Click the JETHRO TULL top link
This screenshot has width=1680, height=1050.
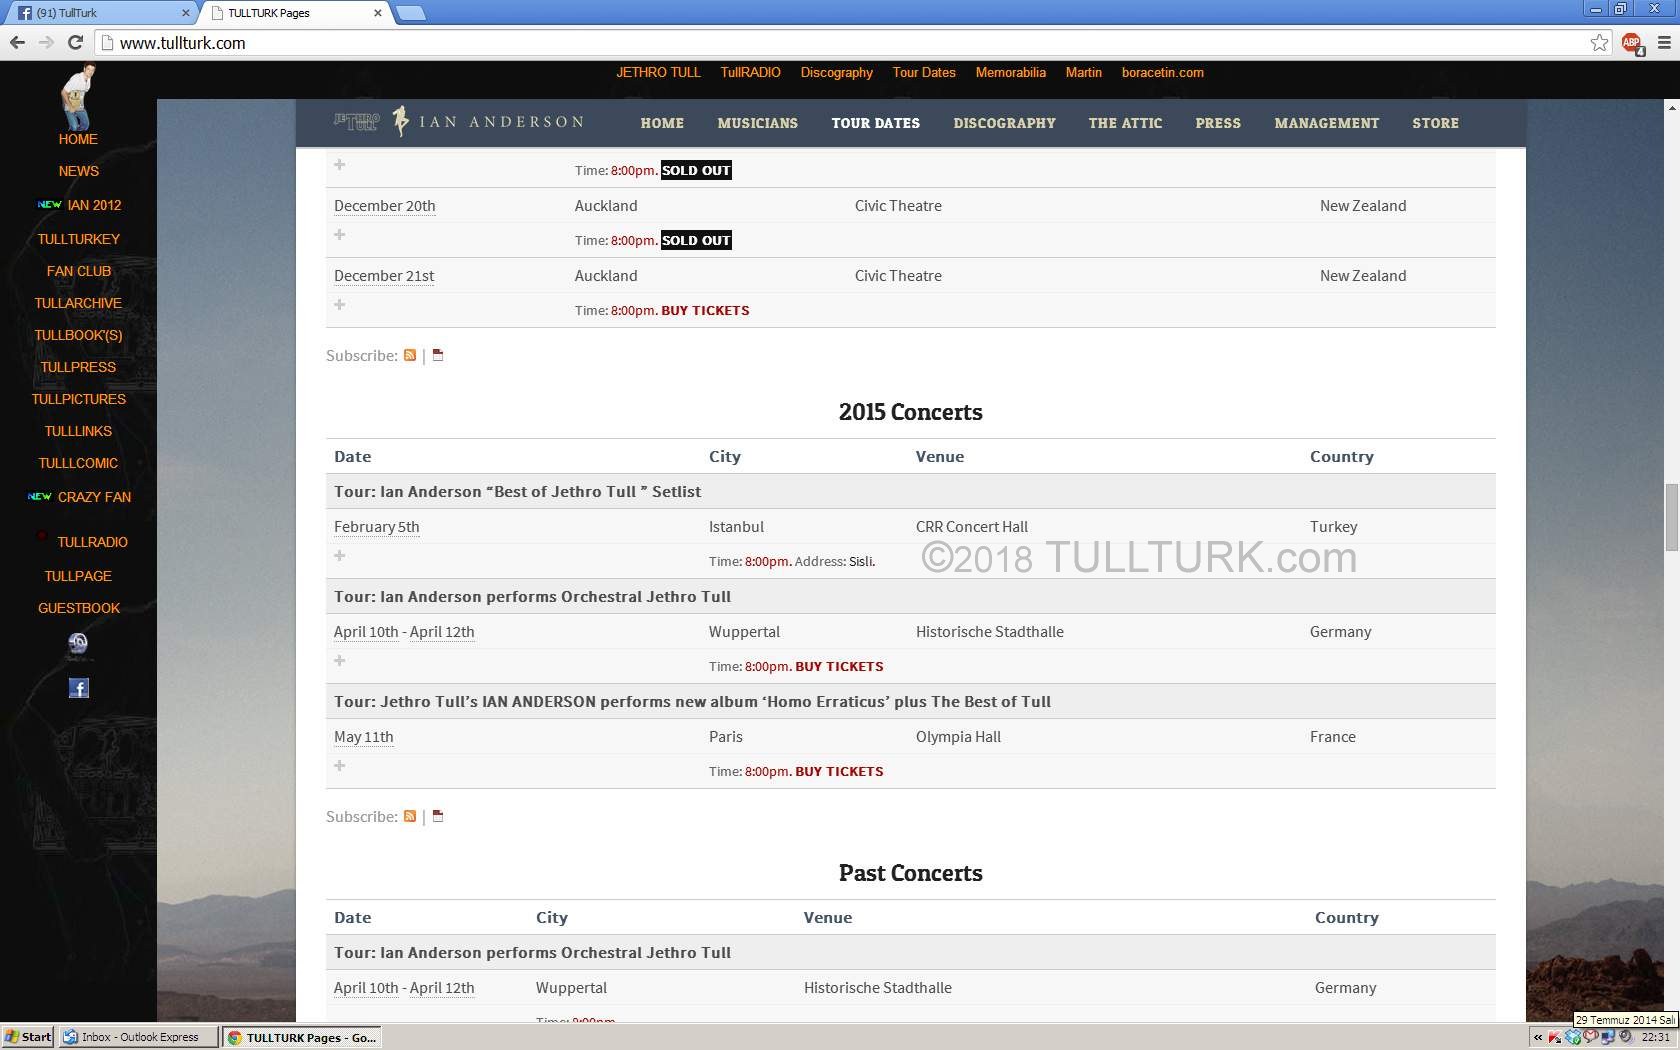click(x=658, y=72)
